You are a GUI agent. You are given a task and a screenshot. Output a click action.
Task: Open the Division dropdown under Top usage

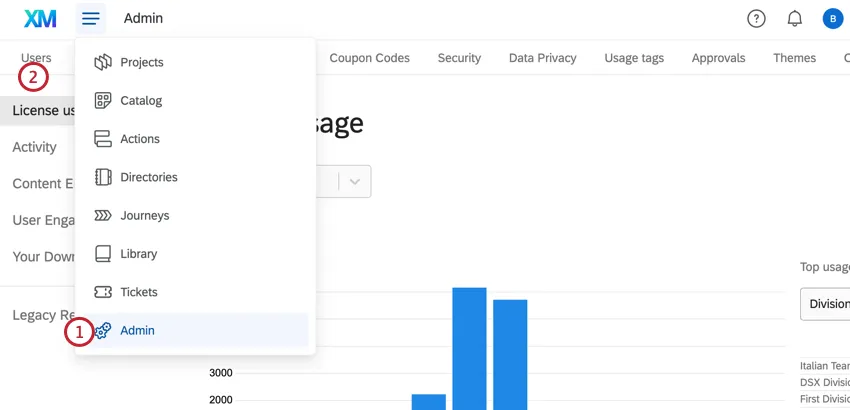[x=825, y=304]
